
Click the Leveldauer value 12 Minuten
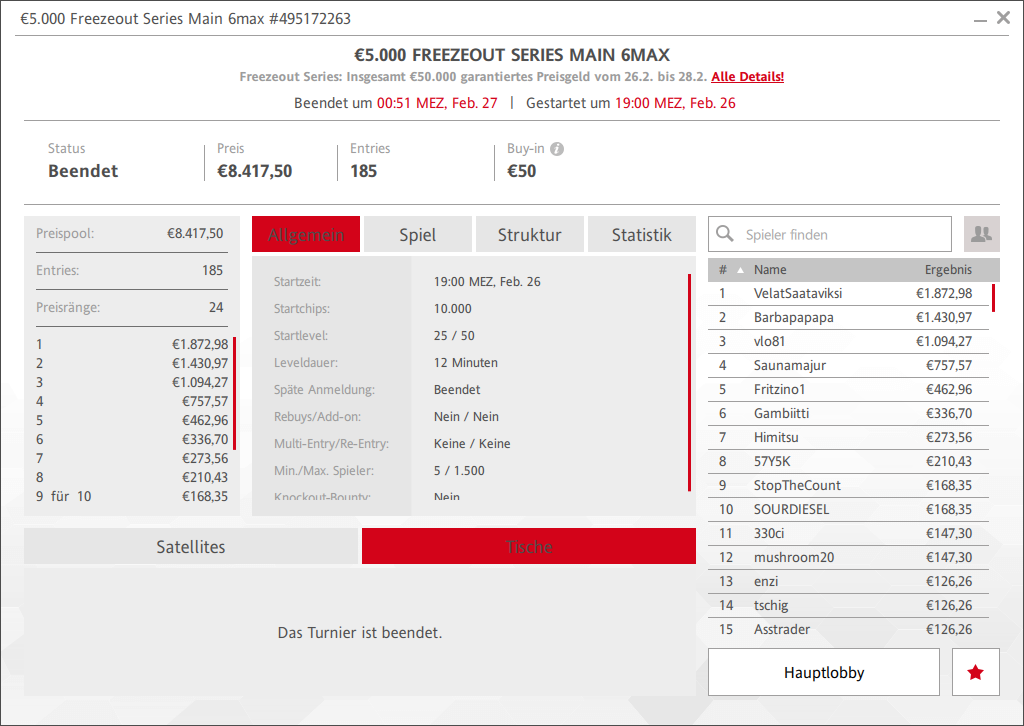(x=466, y=362)
